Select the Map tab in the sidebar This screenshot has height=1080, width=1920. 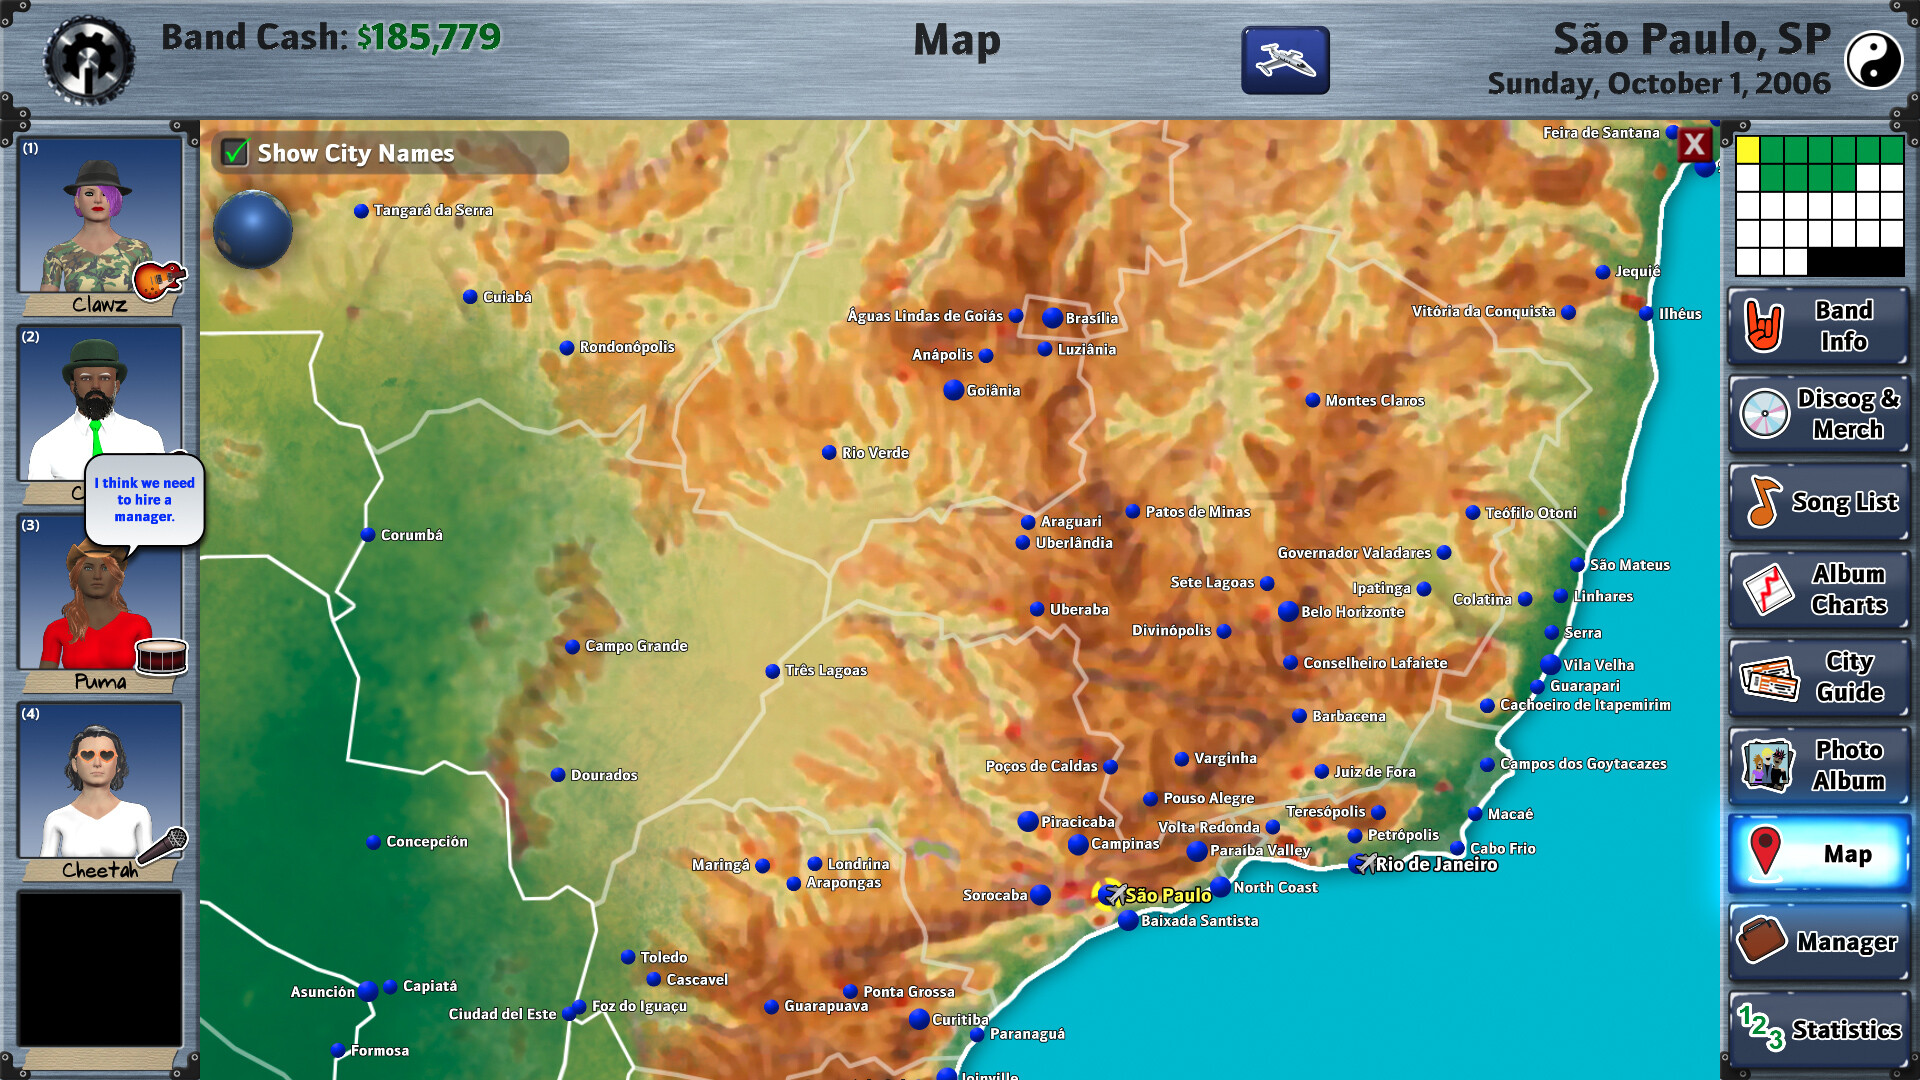coord(1818,853)
